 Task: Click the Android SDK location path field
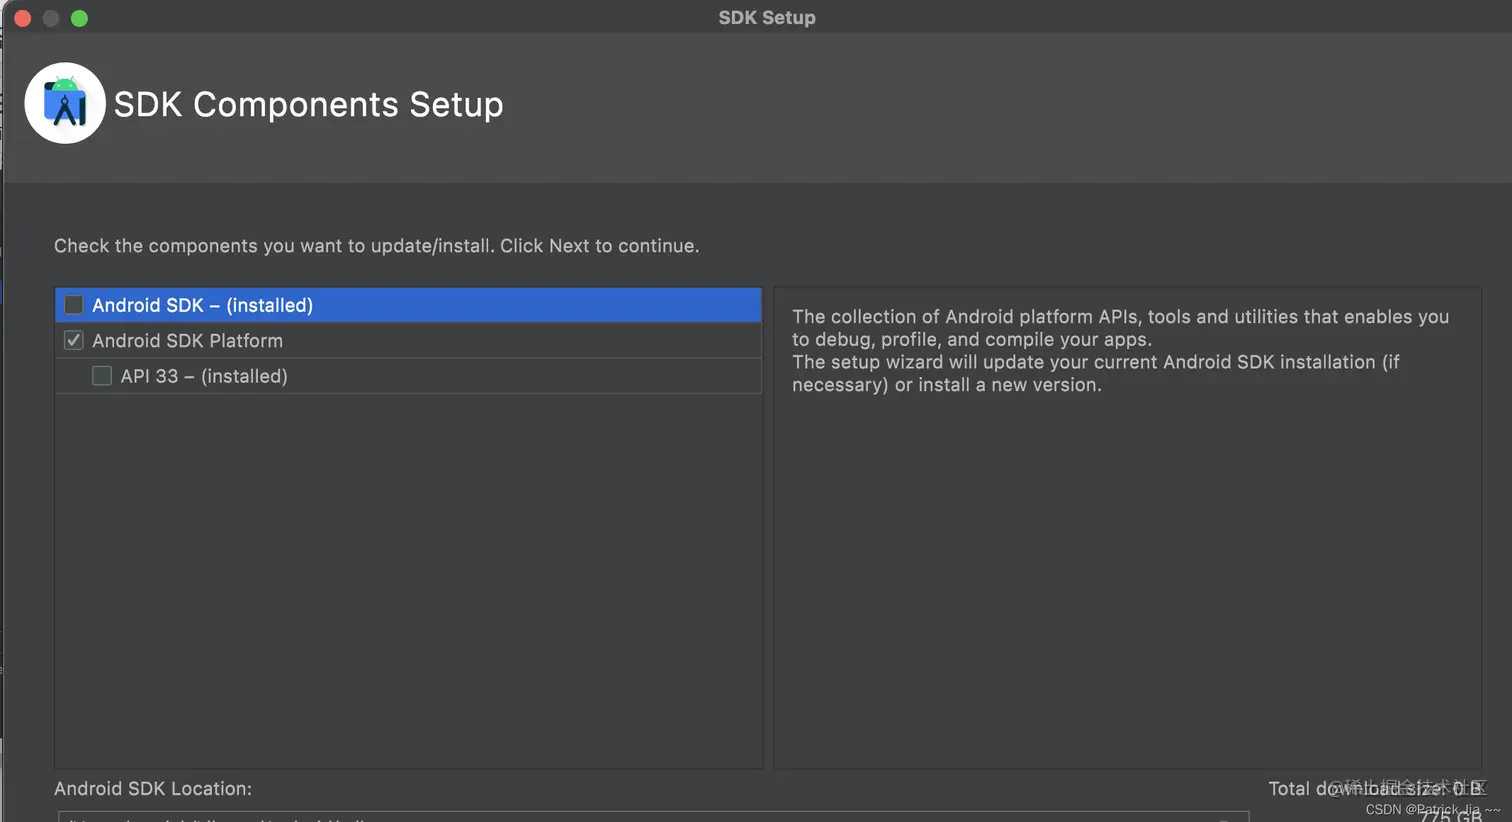click(650, 816)
